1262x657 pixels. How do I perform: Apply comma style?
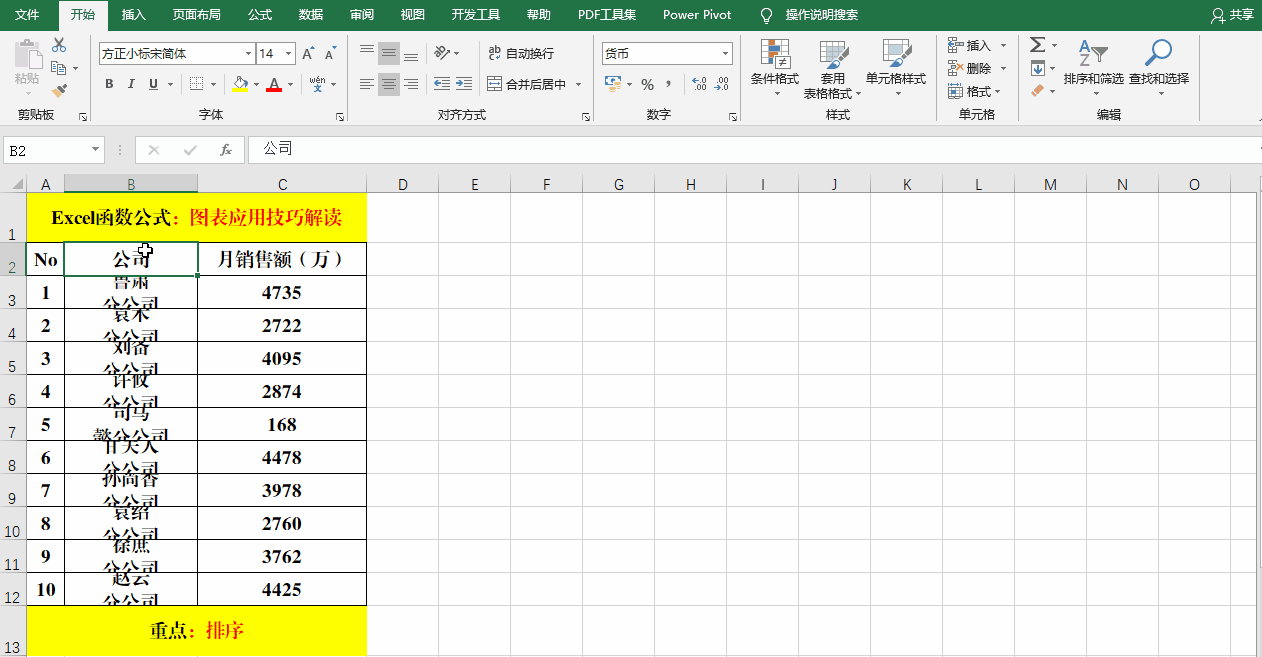point(668,84)
